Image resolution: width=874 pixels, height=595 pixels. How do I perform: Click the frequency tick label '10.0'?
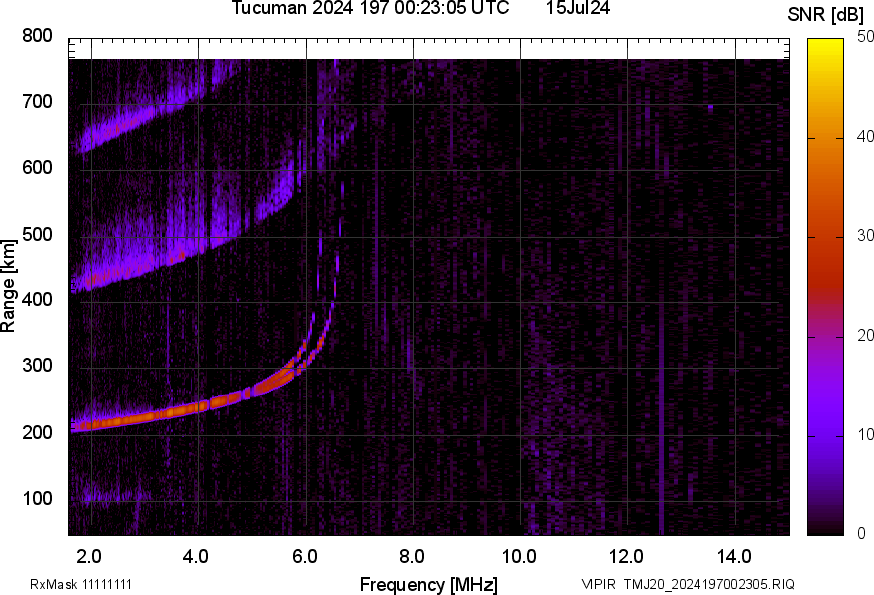(518, 557)
